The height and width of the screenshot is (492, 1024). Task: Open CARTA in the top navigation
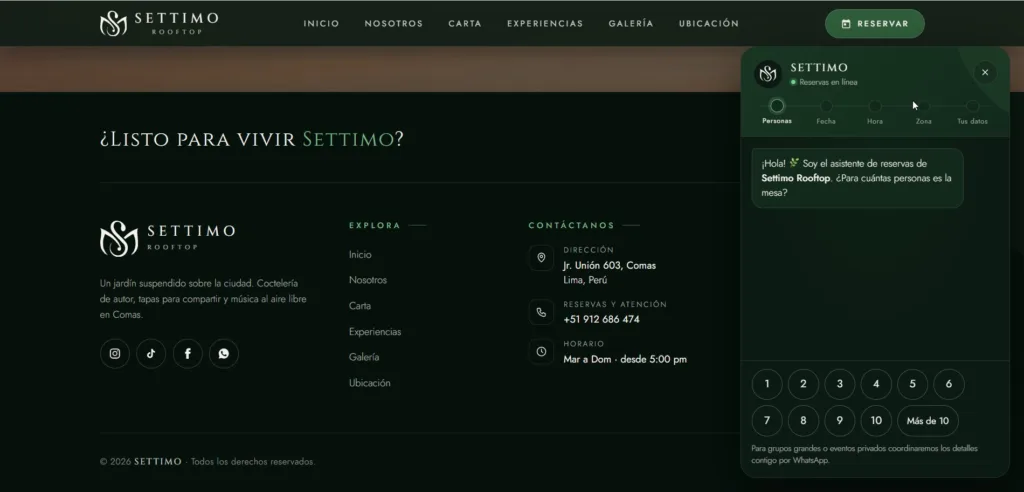(465, 24)
